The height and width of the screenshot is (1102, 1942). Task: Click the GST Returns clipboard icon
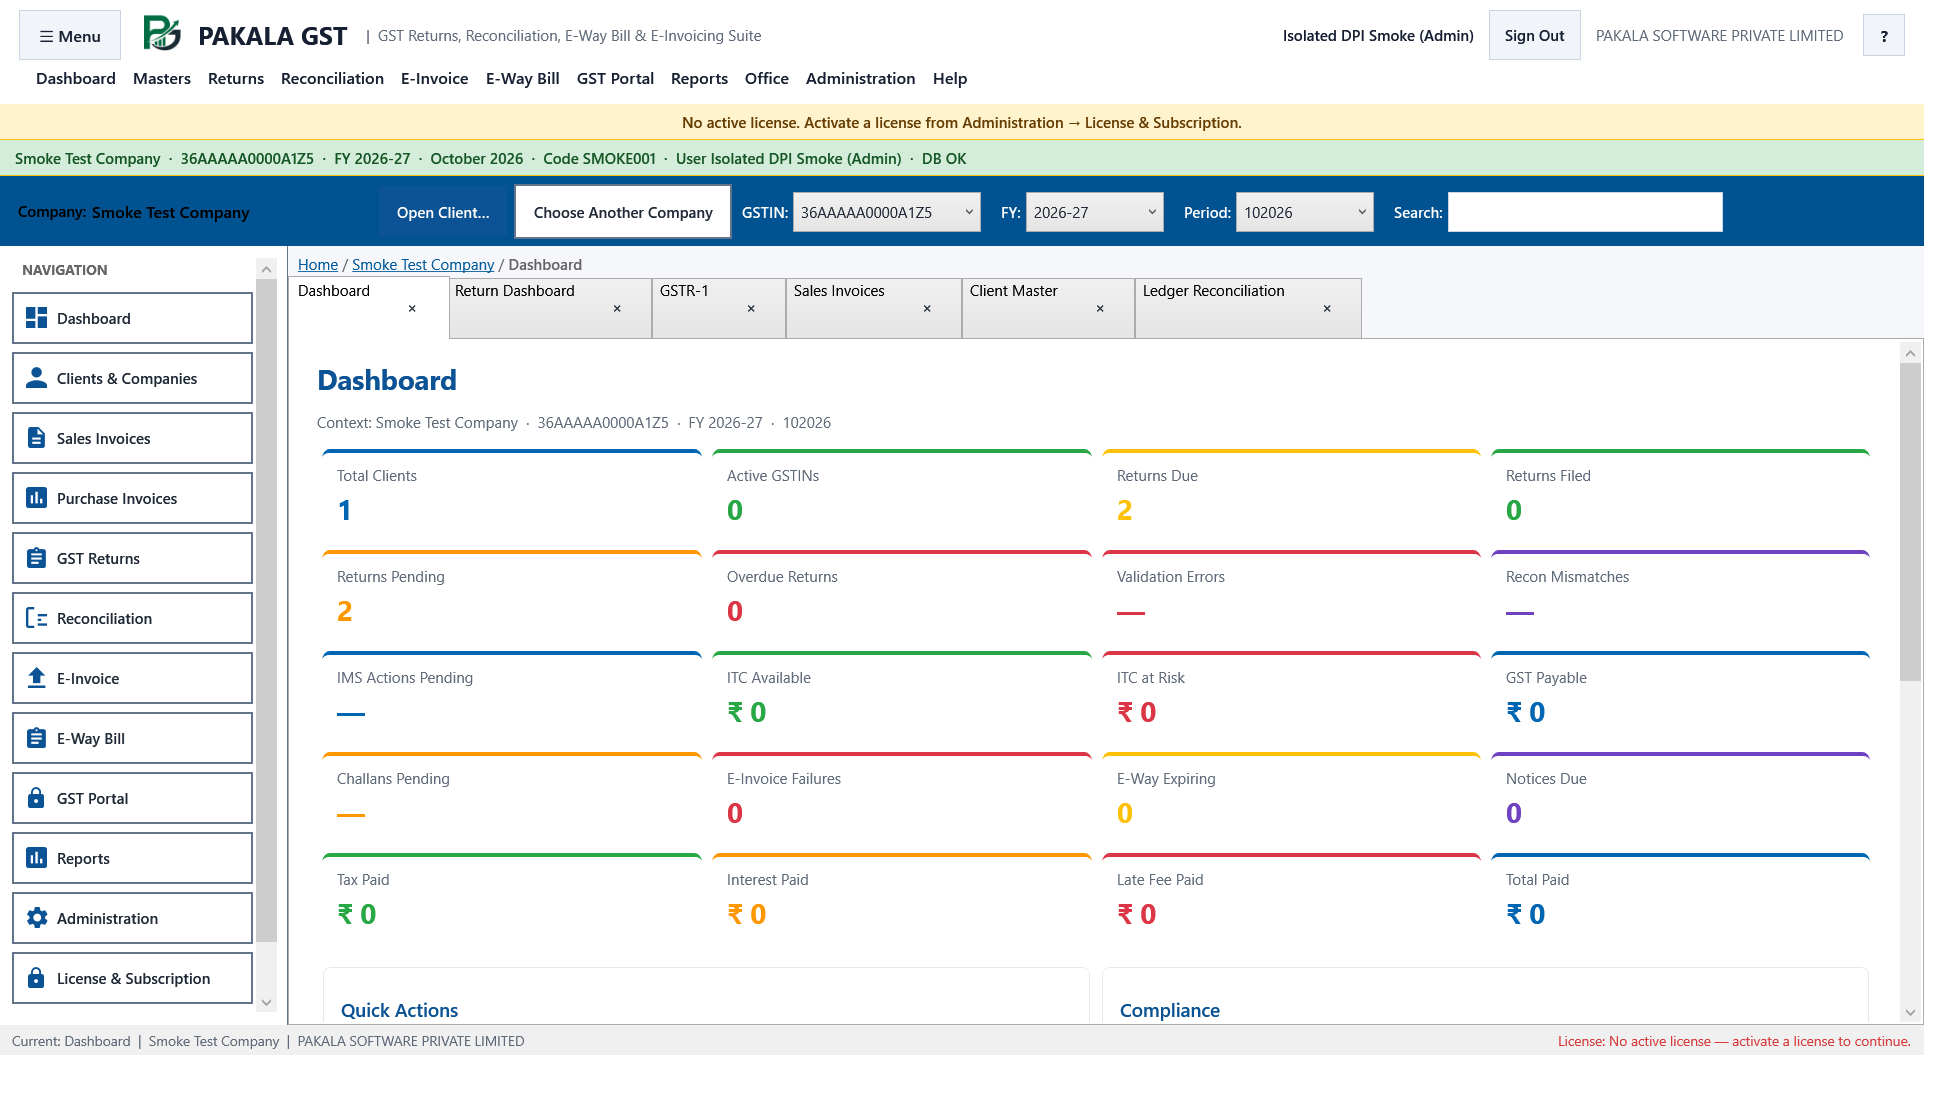(36, 558)
